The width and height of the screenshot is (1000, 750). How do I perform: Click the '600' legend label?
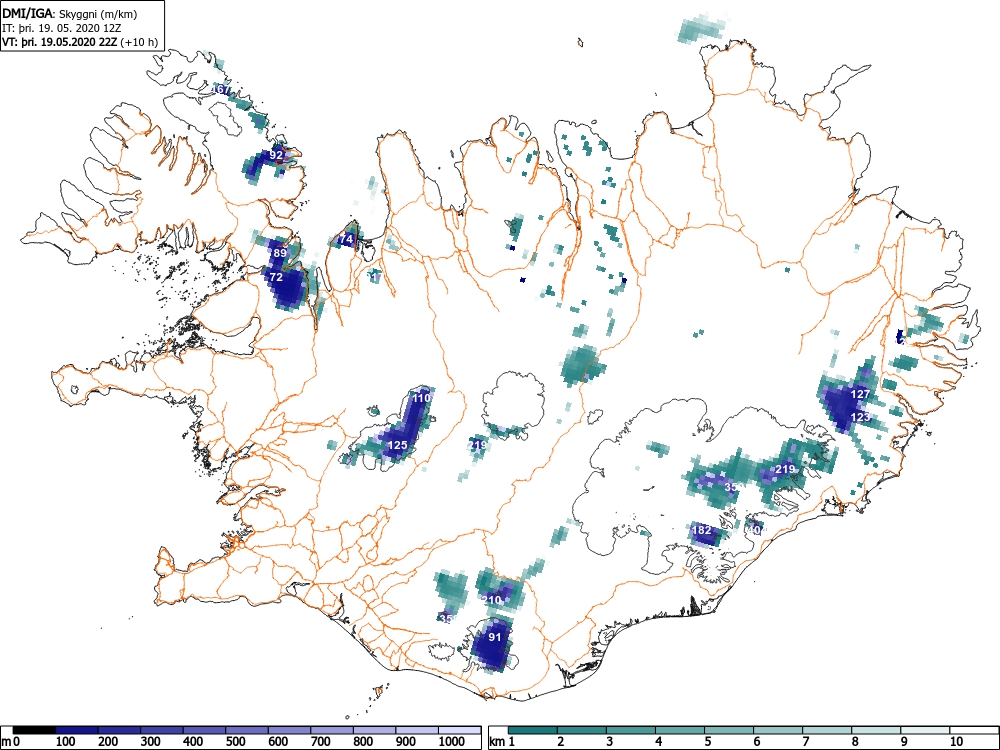(279, 741)
